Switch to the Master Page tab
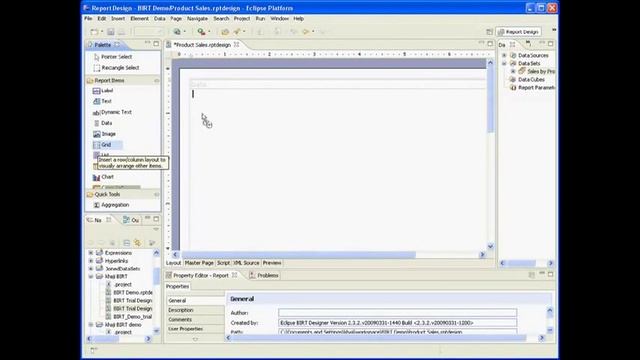This screenshot has height=360, width=640. [x=199, y=263]
